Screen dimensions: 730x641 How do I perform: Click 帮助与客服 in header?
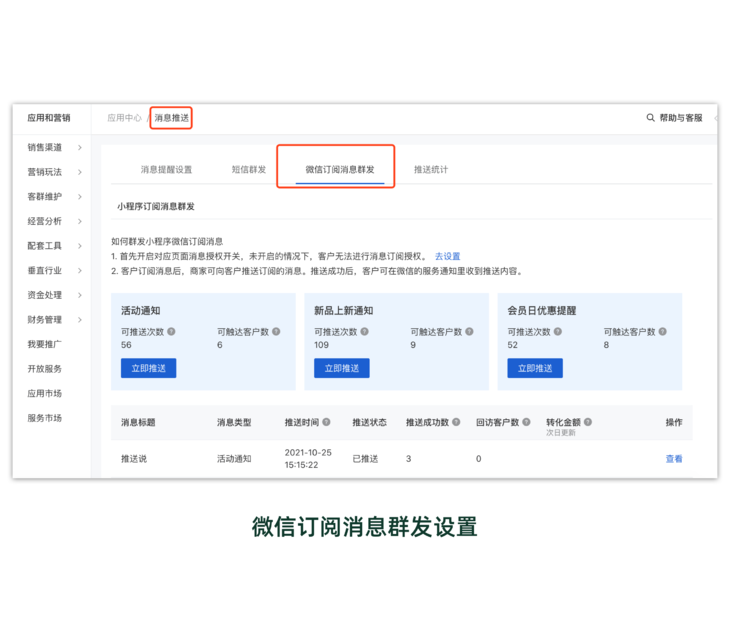(x=681, y=118)
